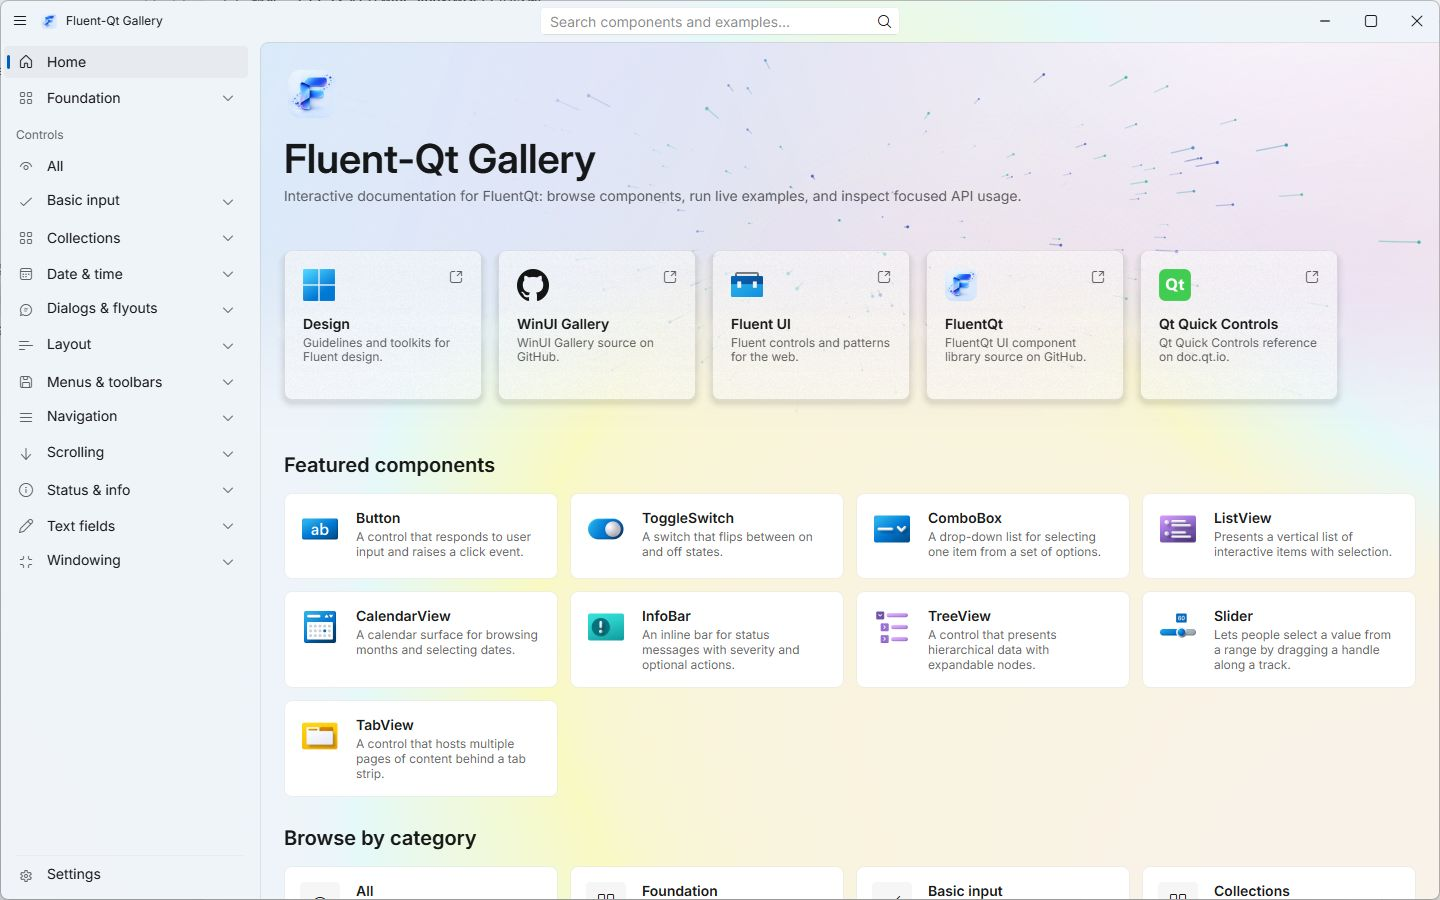The height and width of the screenshot is (900, 1440).
Task: Click the ComboBox component icon
Action: pyautogui.click(x=892, y=529)
